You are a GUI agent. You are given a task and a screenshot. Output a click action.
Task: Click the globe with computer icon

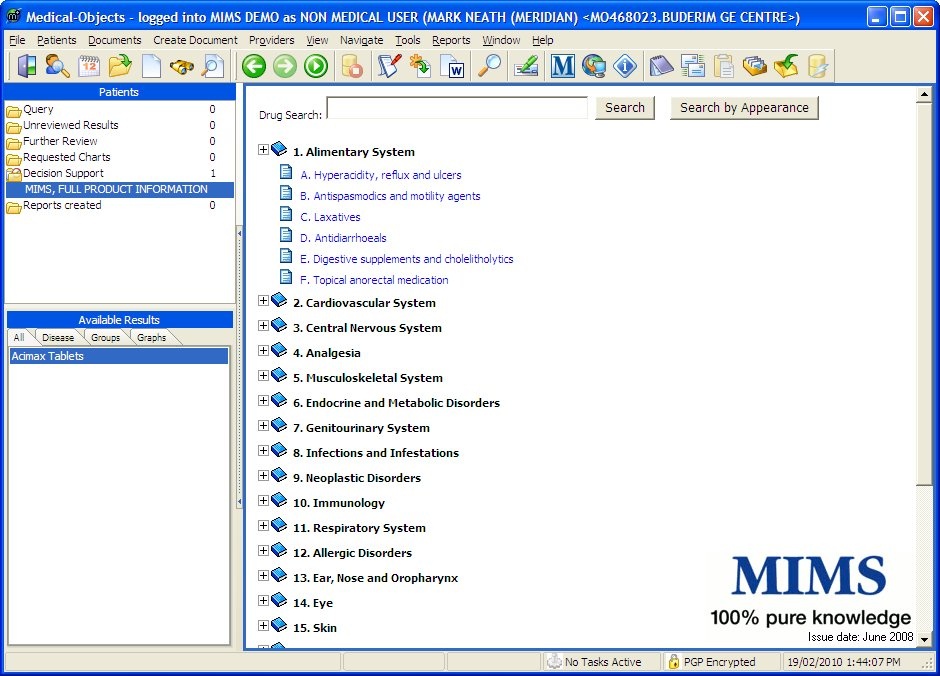tap(593, 66)
